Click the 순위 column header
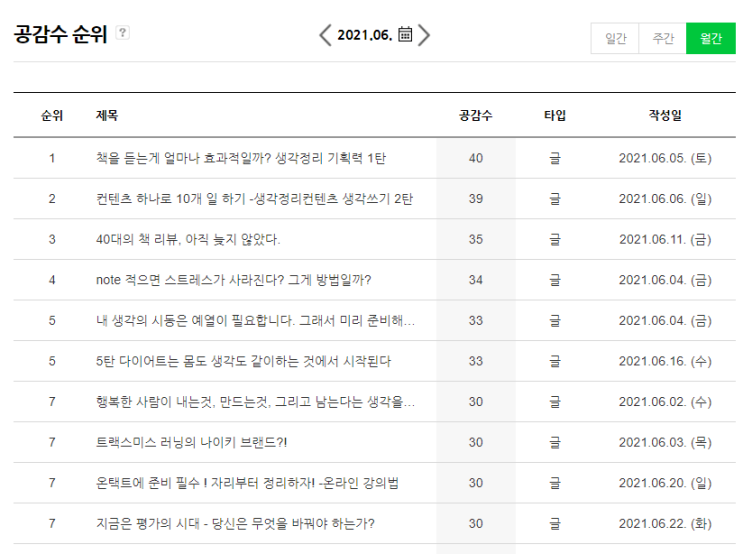 tap(52, 115)
